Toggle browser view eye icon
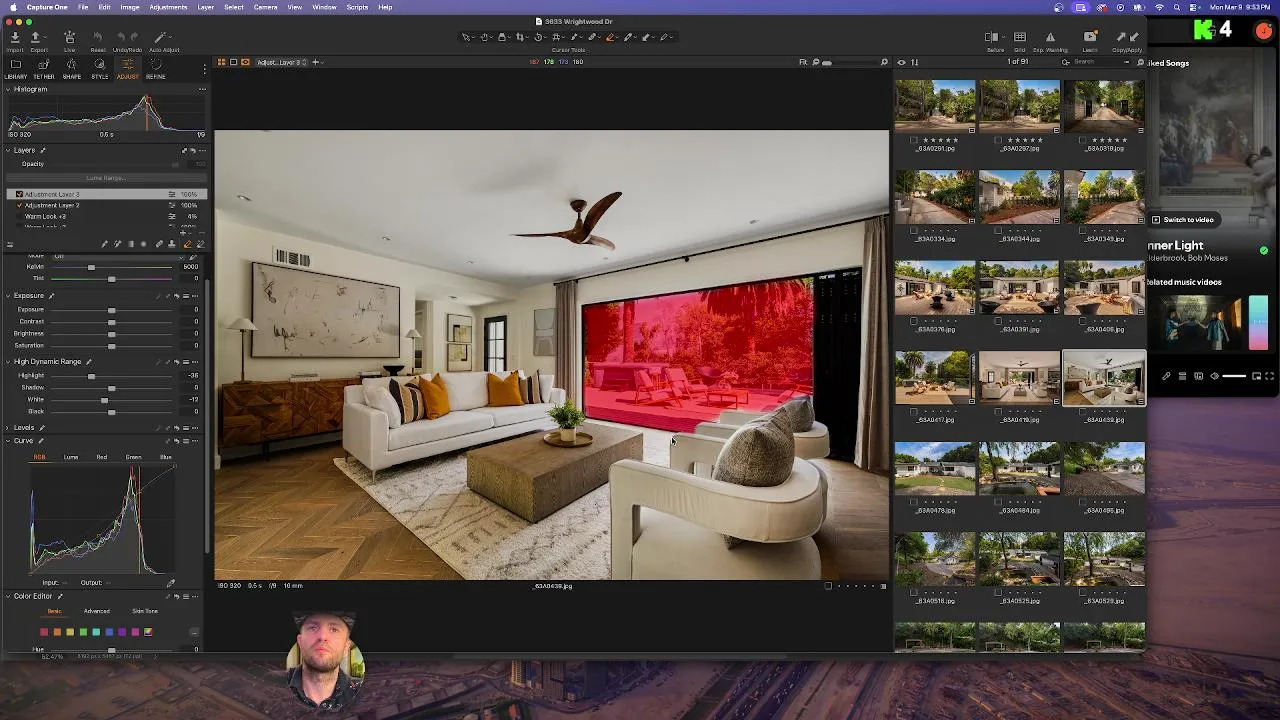1280x720 pixels. 901,62
